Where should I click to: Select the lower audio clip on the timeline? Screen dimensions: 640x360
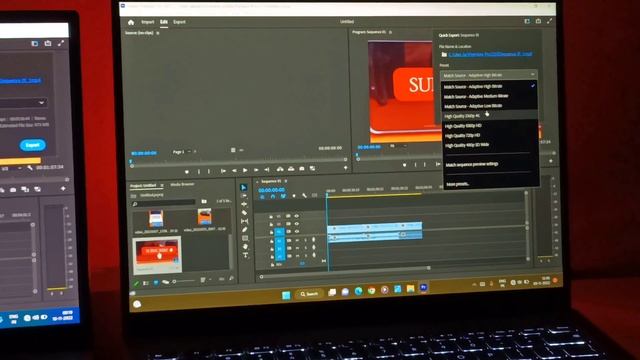click(x=375, y=236)
